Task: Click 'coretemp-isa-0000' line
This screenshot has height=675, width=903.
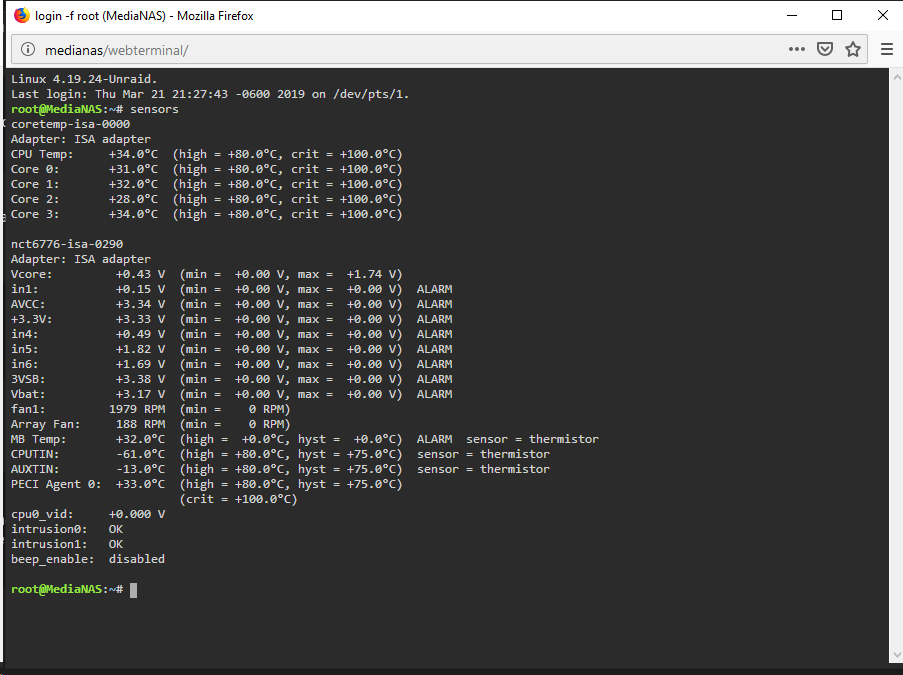Action: pyautogui.click(x=70, y=124)
